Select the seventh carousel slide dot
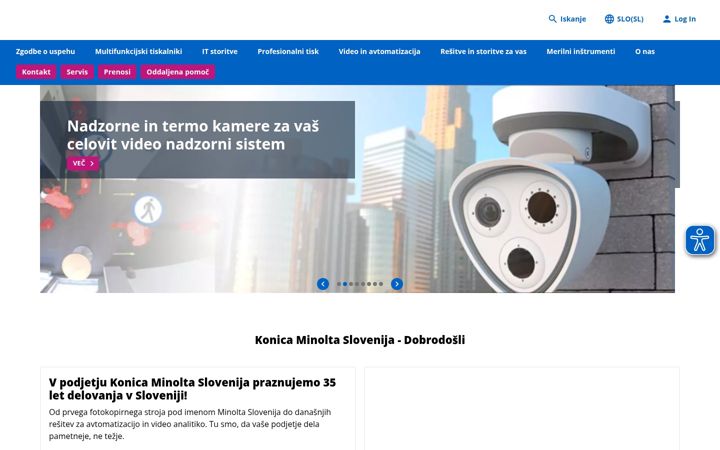The image size is (720, 450). tap(375, 284)
